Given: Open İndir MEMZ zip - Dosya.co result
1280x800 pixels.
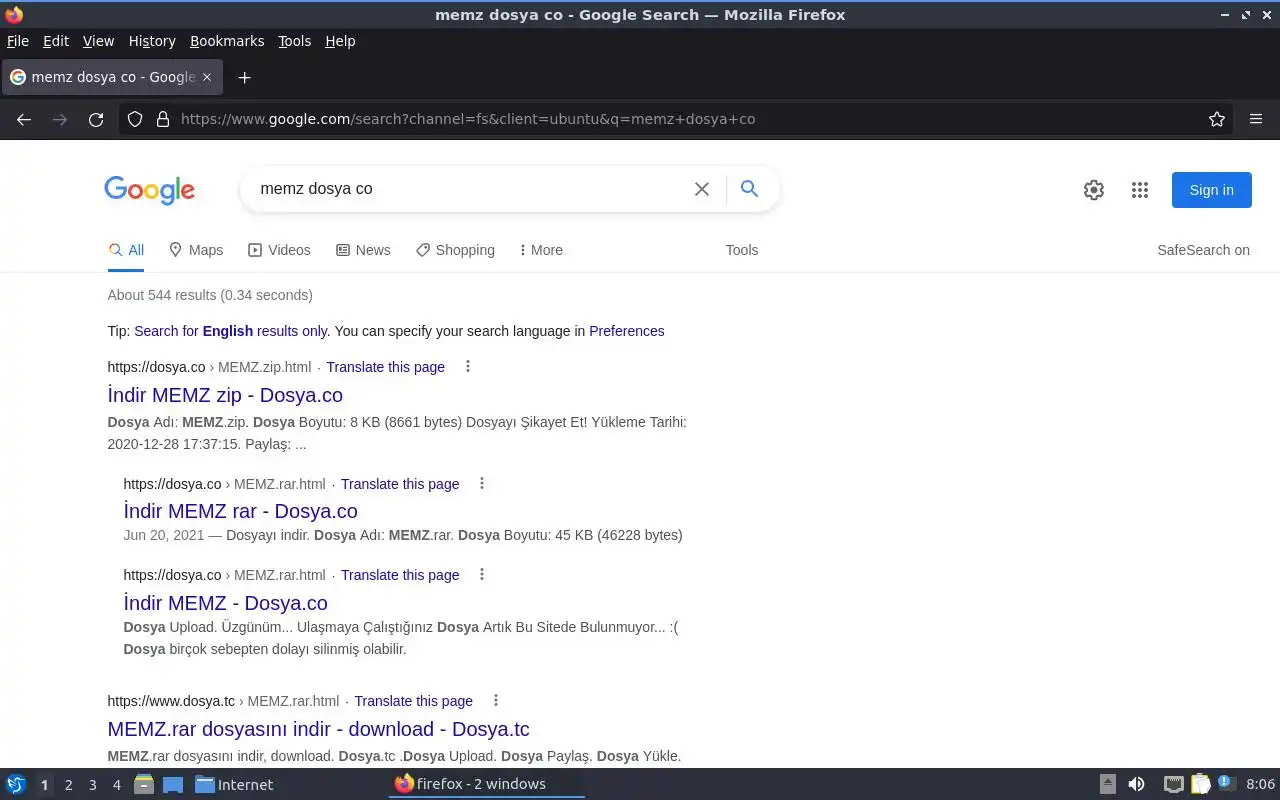Looking at the screenshot, I should coord(225,395).
